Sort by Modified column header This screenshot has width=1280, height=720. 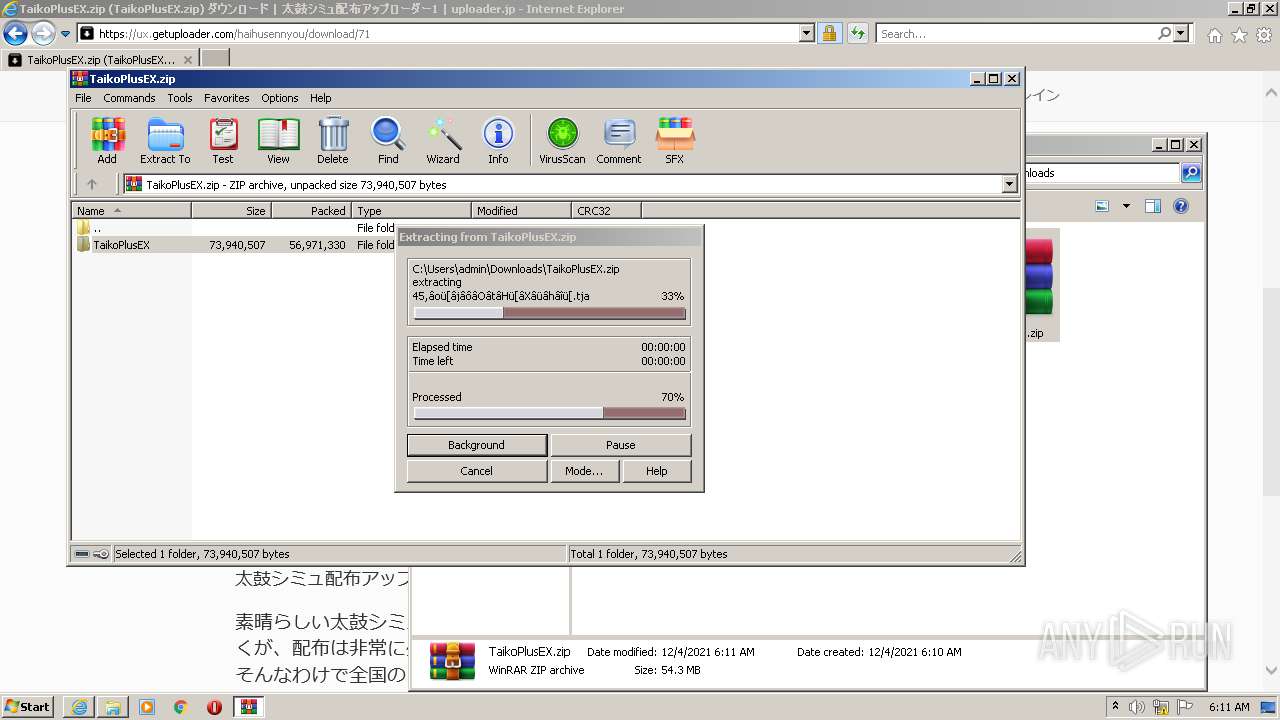tap(521, 211)
